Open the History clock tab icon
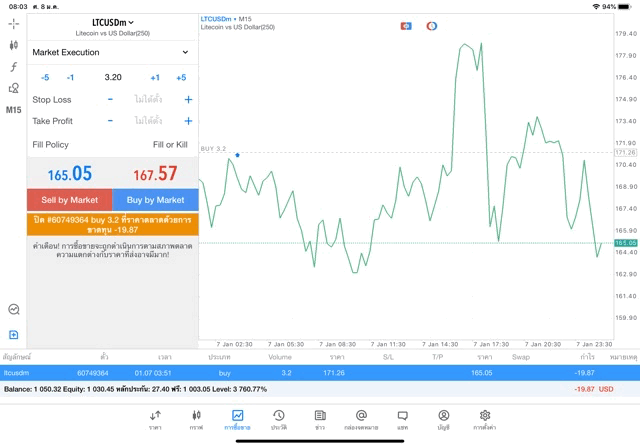Image resolution: width=640 pixels, height=447 pixels. point(279,419)
